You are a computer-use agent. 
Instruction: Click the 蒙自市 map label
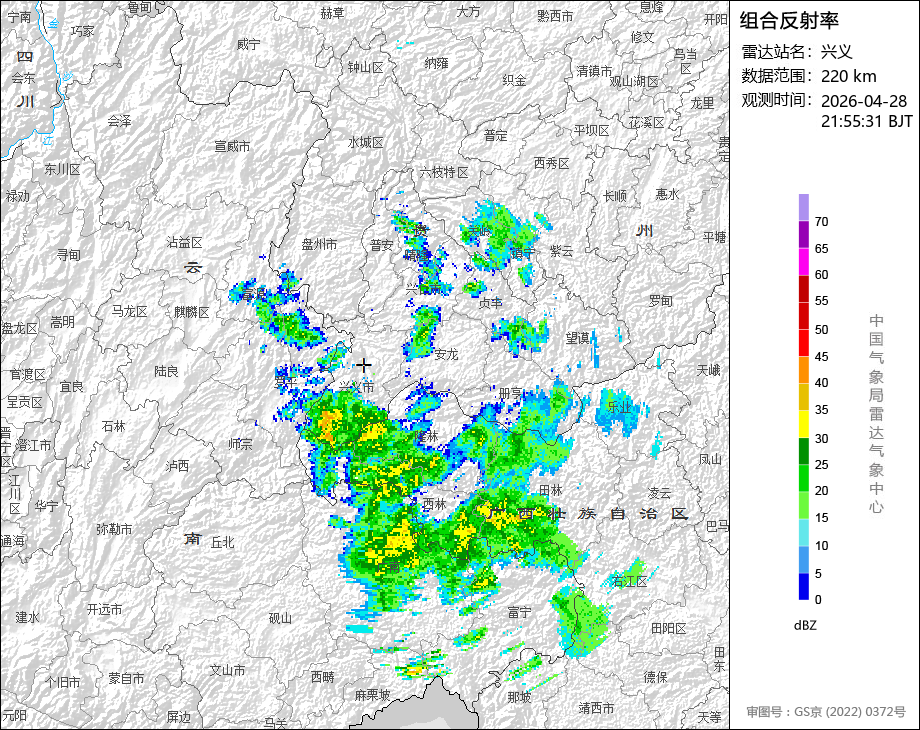pos(126,678)
